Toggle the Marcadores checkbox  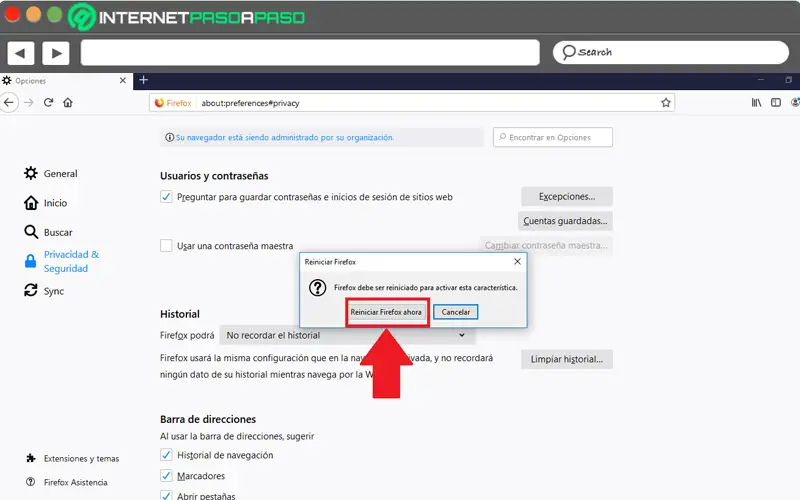166,476
